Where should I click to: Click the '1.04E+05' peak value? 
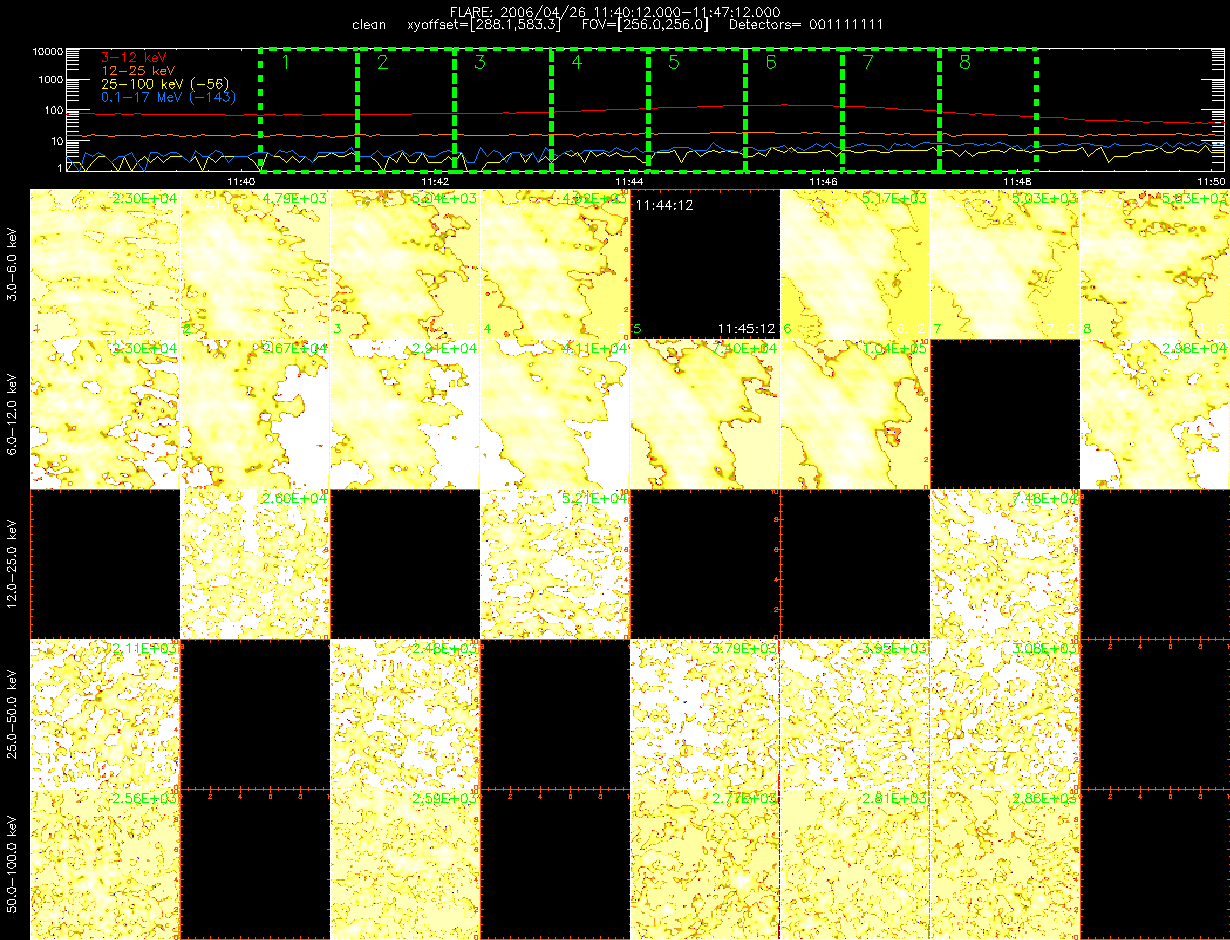point(894,348)
